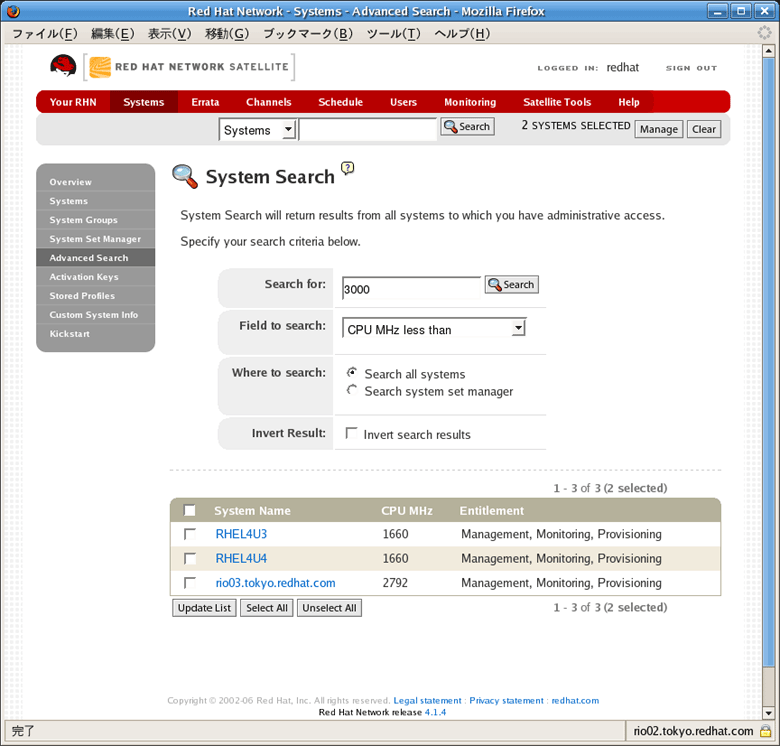Screen dimensions: 780x746
Task: Open the RHEL4U4 system link
Action: point(241,559)
